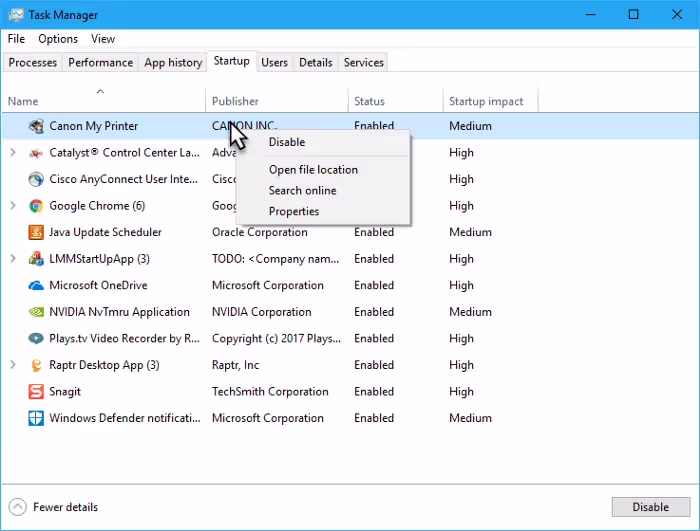This screenshot has width=700, height=531.
Task: Sort by the Startup impact column header
Action: pos(491,99)
